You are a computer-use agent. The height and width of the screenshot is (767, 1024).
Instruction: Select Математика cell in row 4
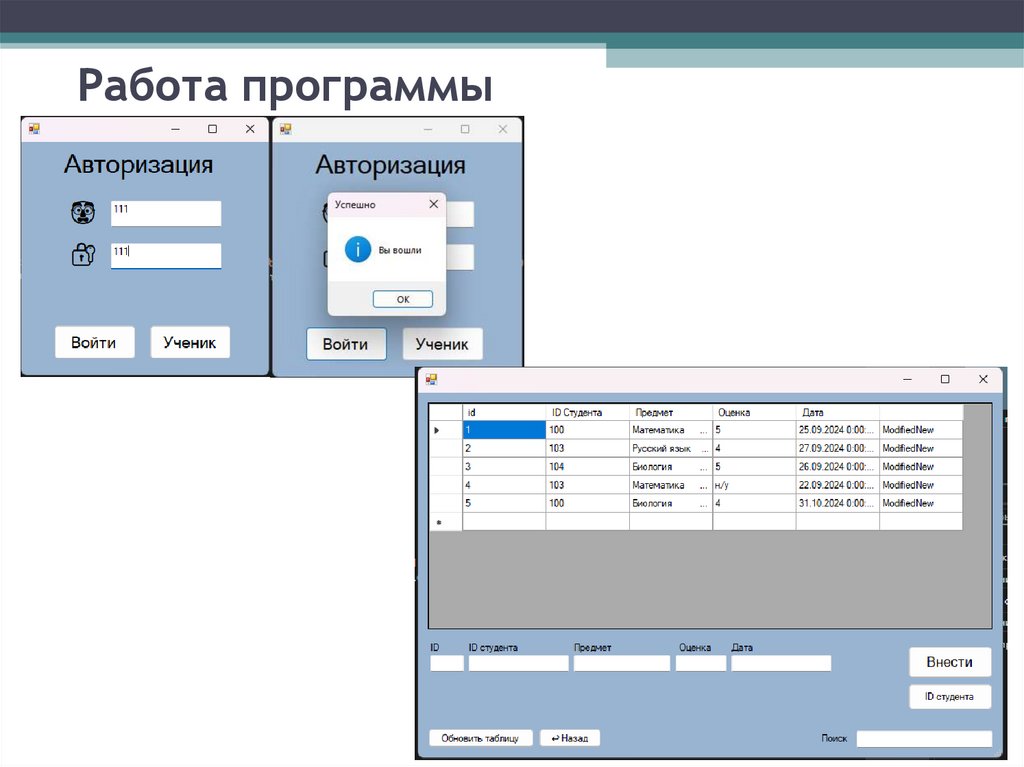[x=671, y=485]
